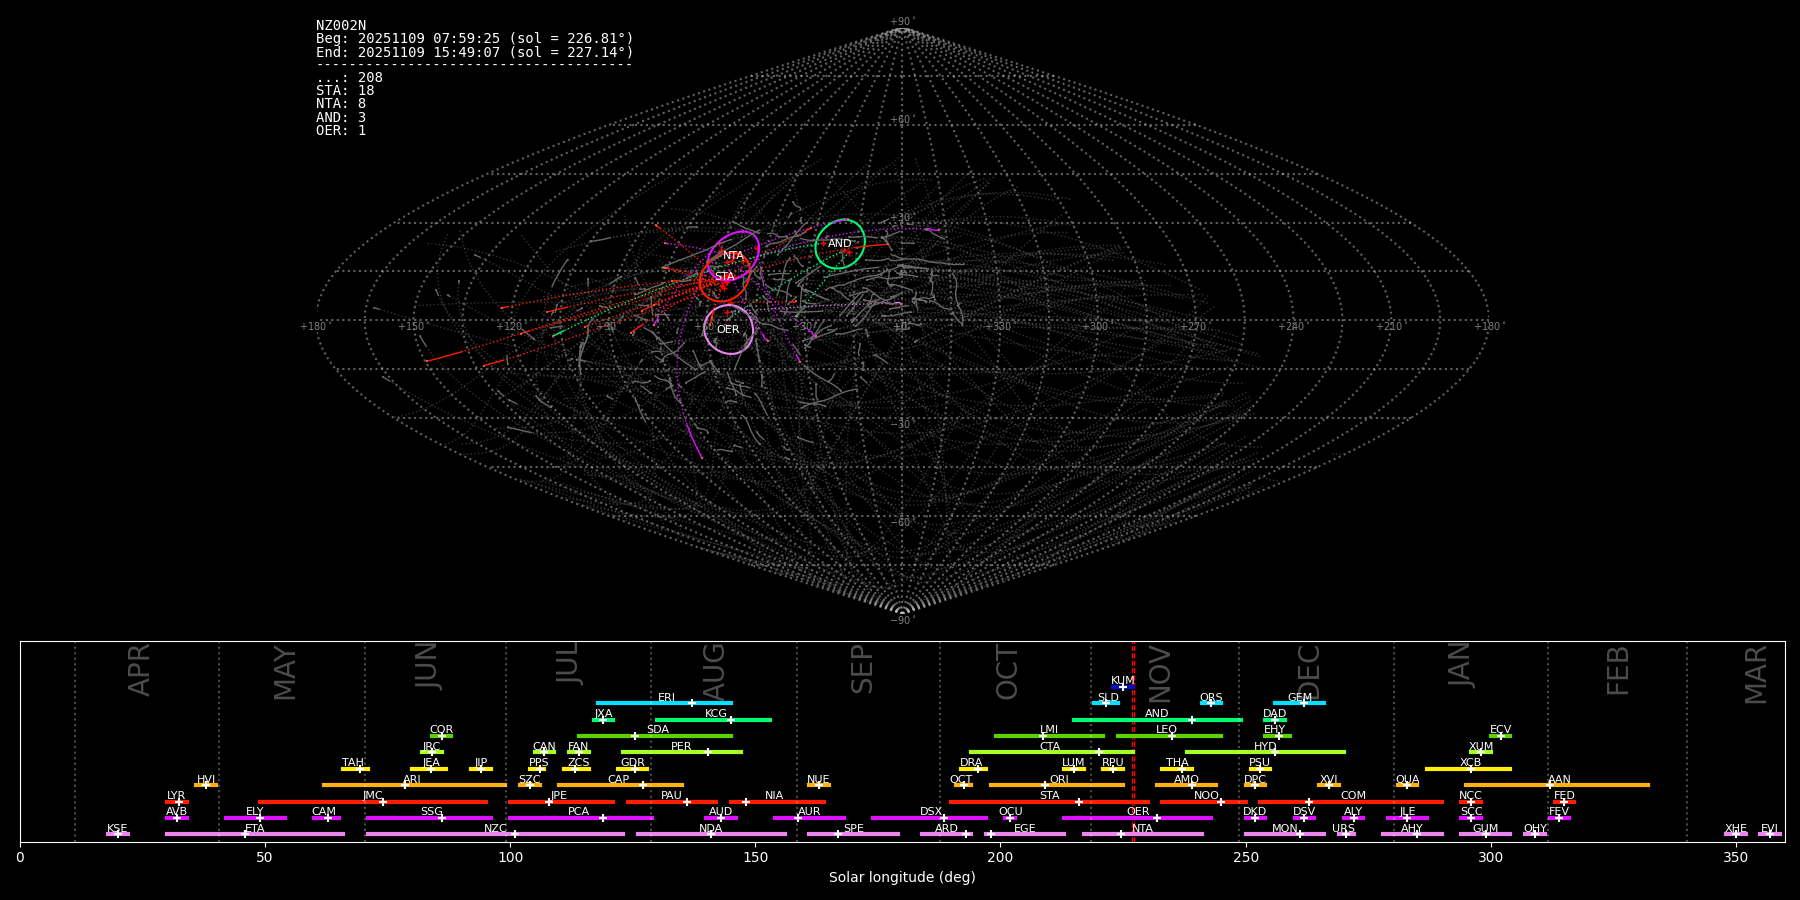Select the Beg: 20251109 07:59:25 line
The width and height of the screenshot is (1800, 900).
475,39
